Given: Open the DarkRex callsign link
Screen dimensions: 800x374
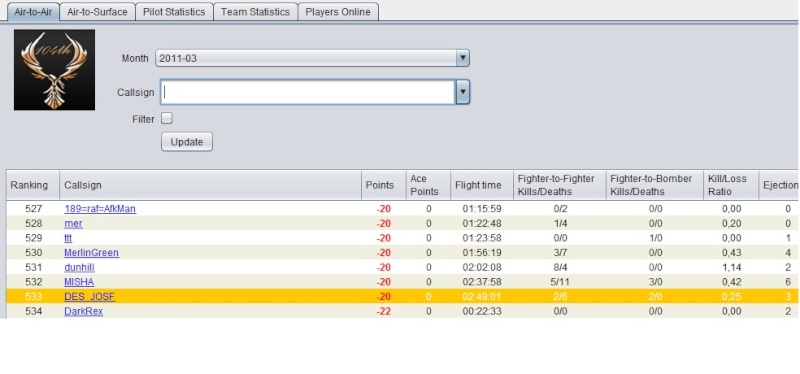Looking at the screenshot, I should click(x=83, y=311).
